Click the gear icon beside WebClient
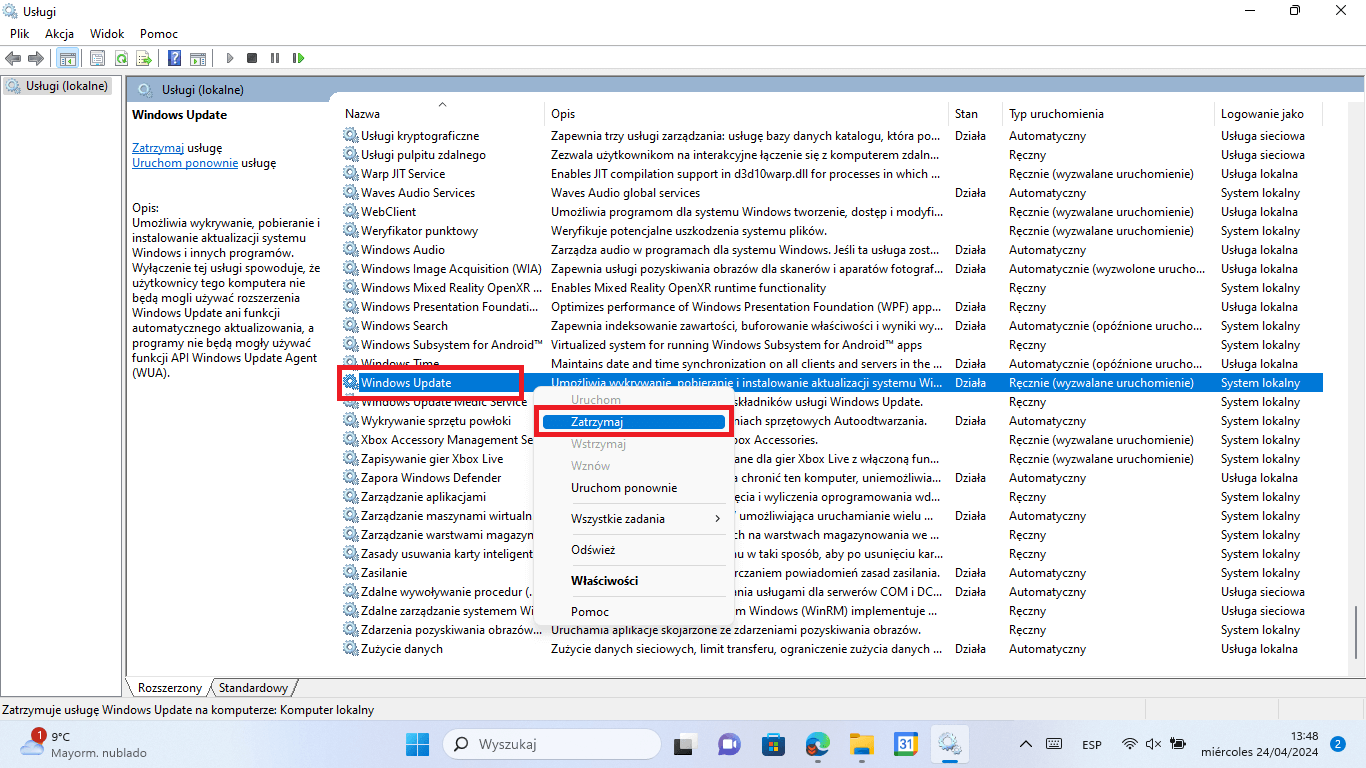Viewport: 1366px width, 768px height. click(350, 212)
